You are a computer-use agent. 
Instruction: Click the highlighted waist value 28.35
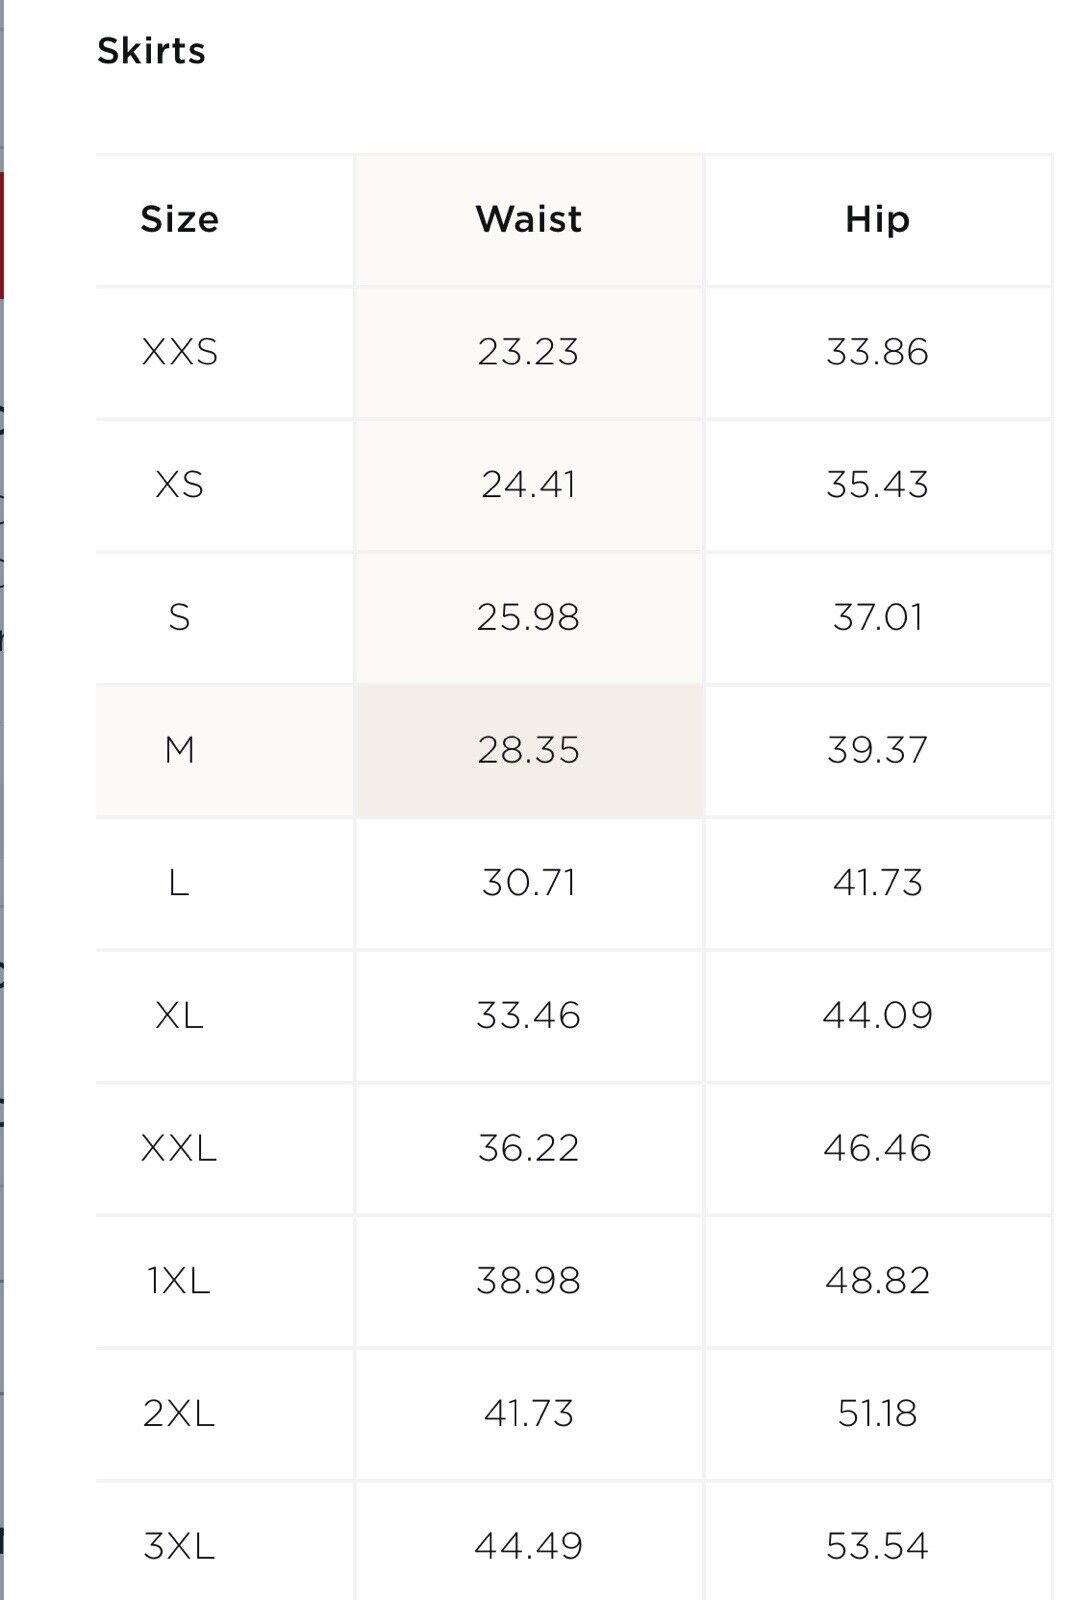pyautogui.click(x=528, y=750)
